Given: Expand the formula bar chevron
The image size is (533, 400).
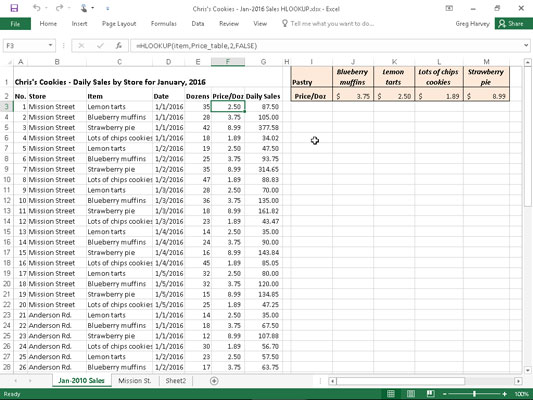Looking at the screenshot, I should (x=526, y=45).
